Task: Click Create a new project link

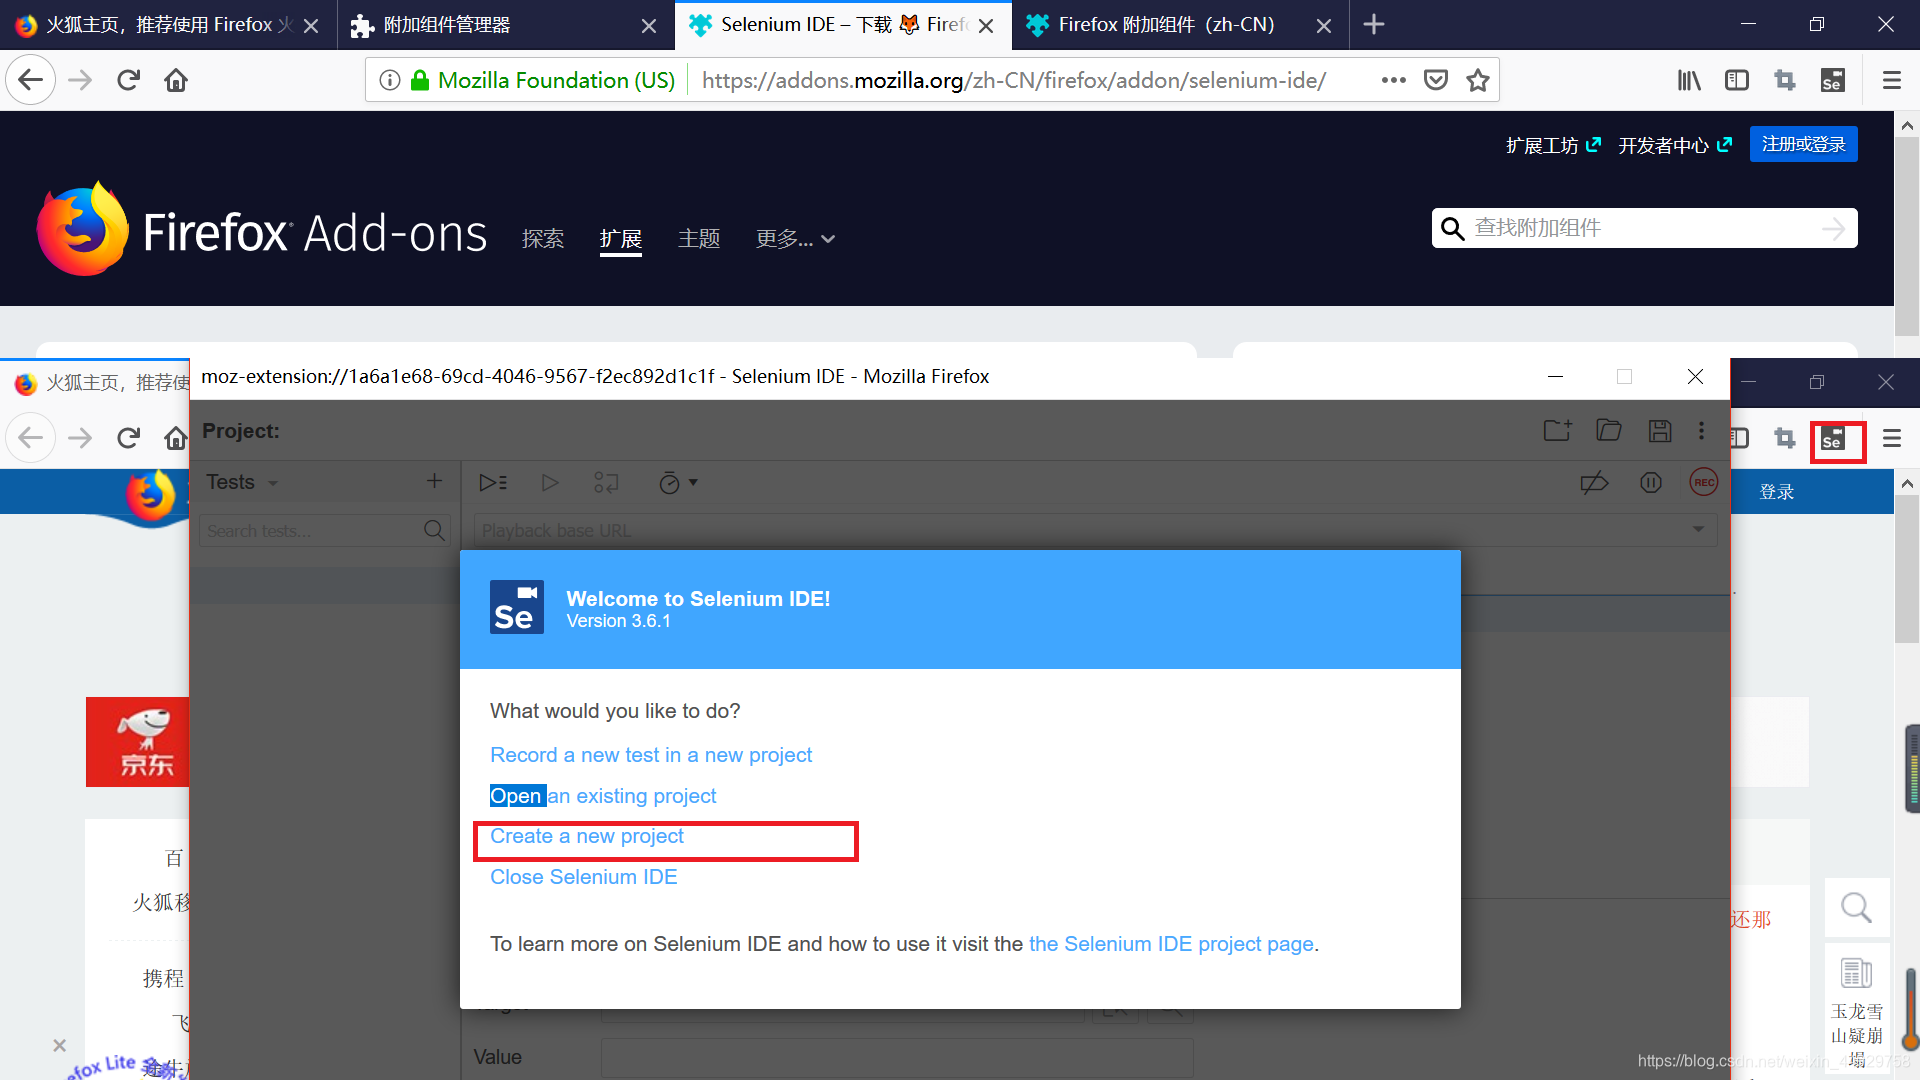Action: tap(587, 836)
